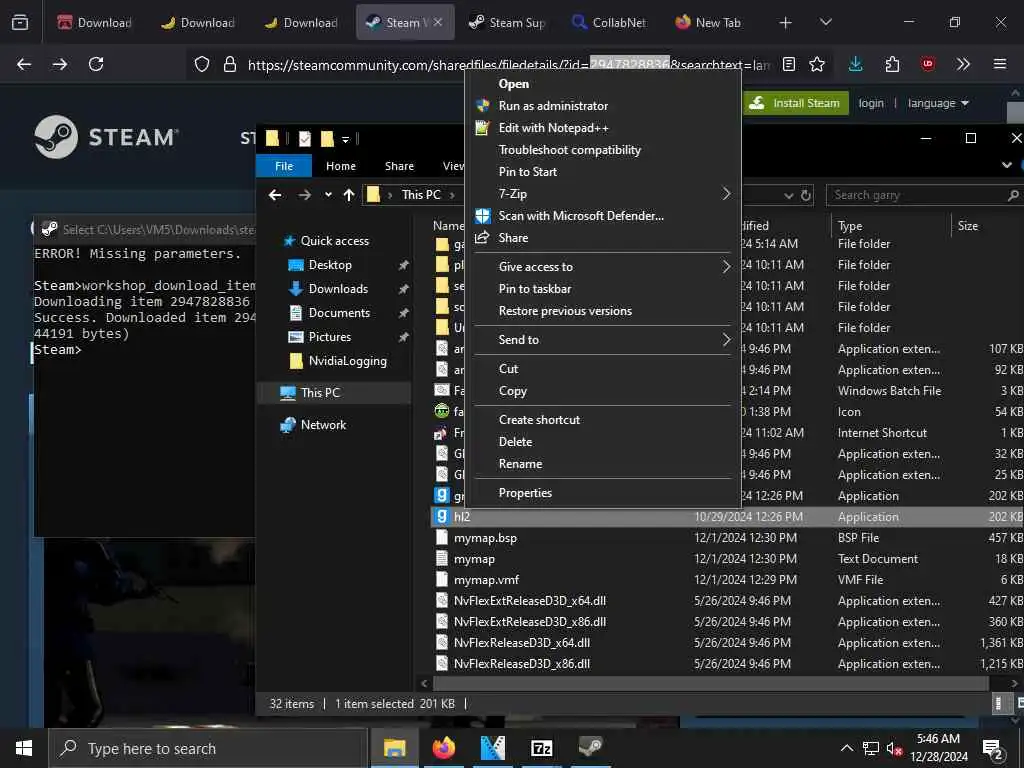This screenshot has width=1024, height=768.
Task: Open a new Firefox tab with plus button
Action: [x=785, y=23]
